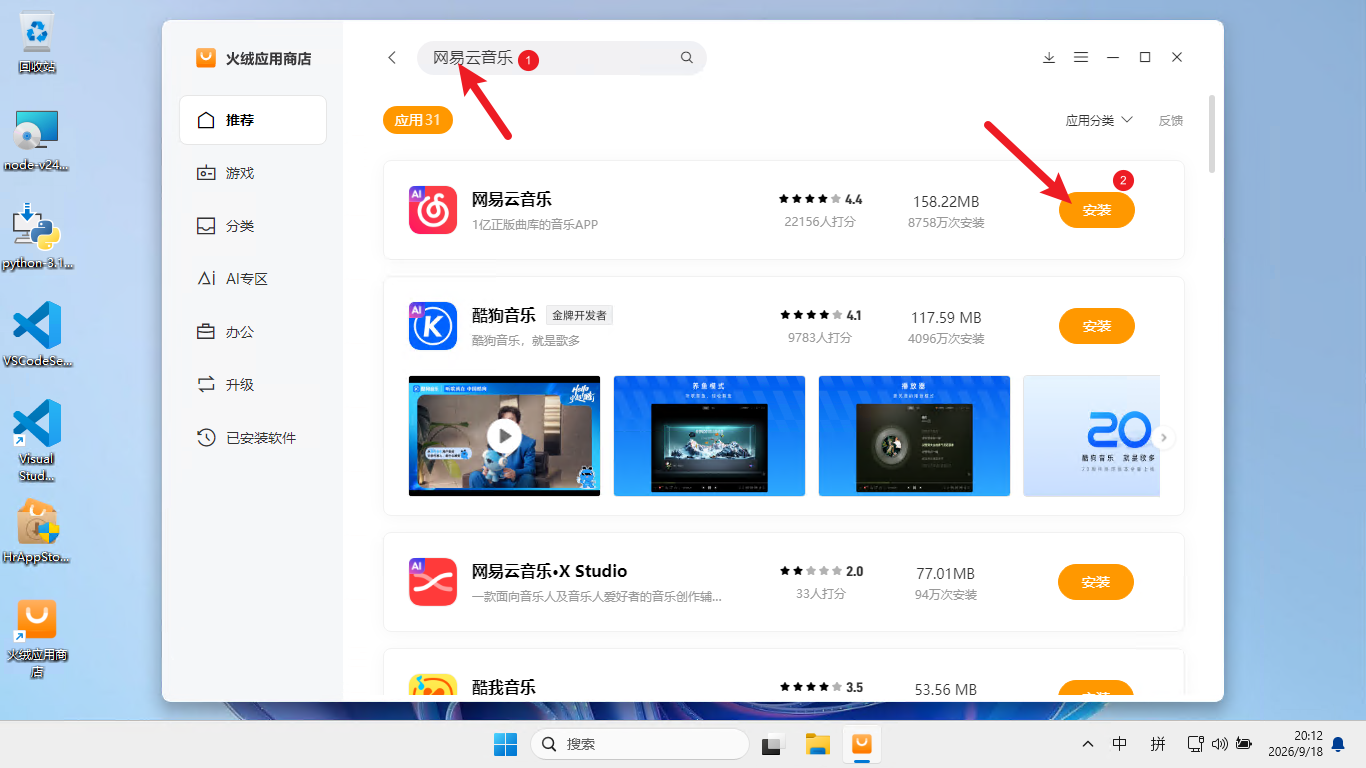Image resolution: width=1366 pixels, height=768 pixels.
Task: Click the results list vertical scrollbar
Action: click(1212, 134)
